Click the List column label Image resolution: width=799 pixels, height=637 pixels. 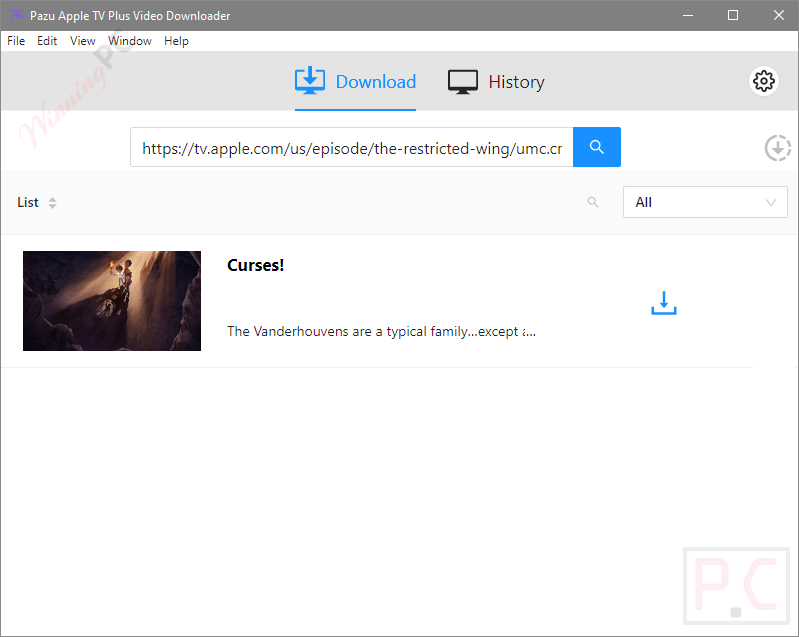pos(28,203)
